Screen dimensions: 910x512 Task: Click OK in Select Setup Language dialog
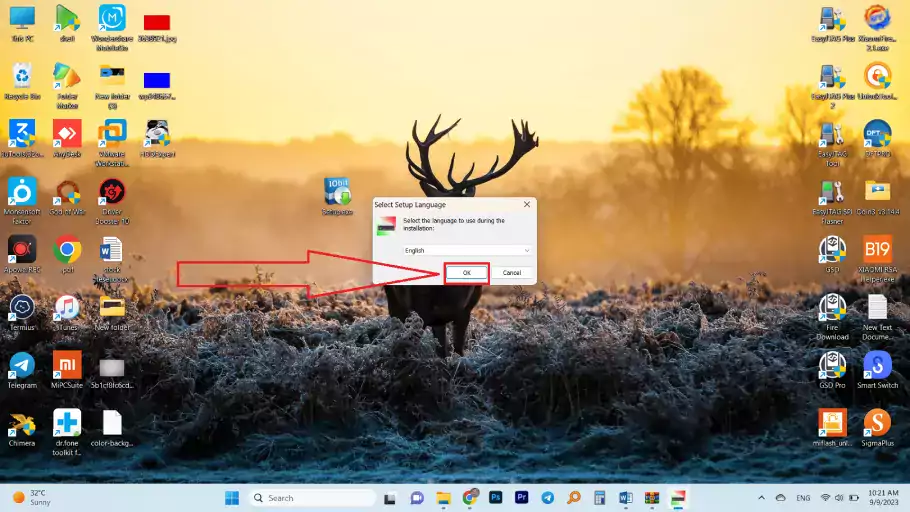[466, 272]
